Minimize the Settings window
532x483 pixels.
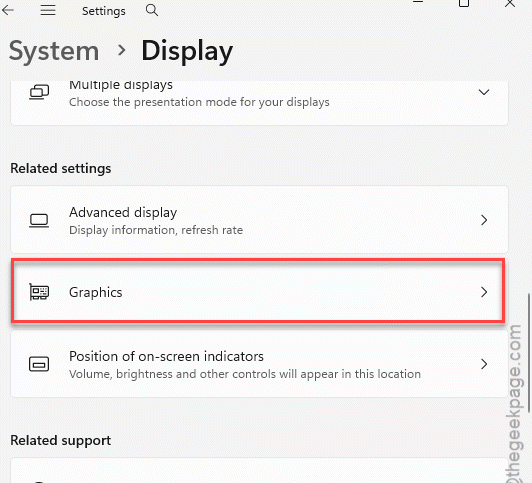pos(418,2)
